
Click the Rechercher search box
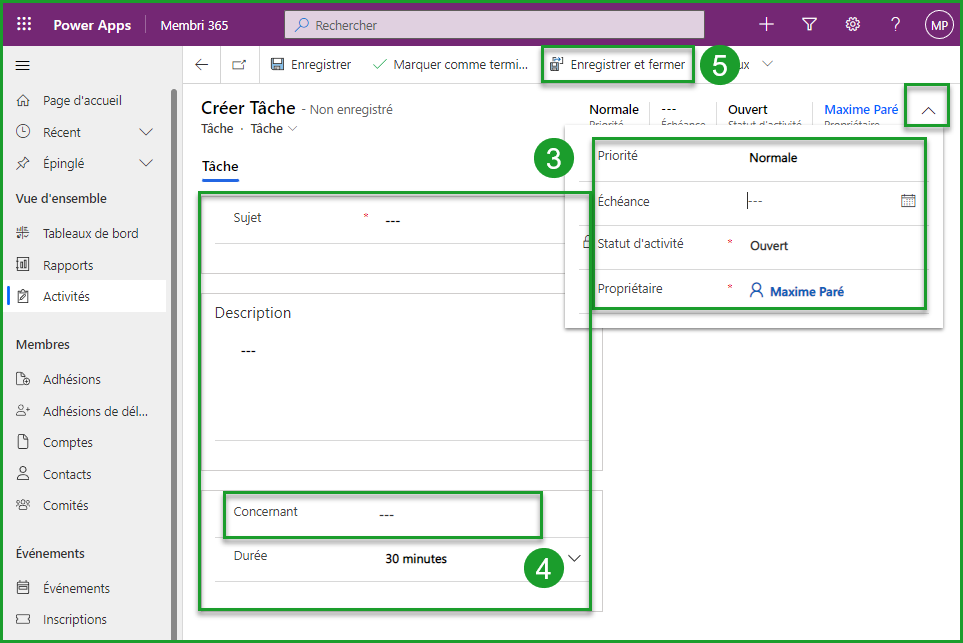pos(495,25)
